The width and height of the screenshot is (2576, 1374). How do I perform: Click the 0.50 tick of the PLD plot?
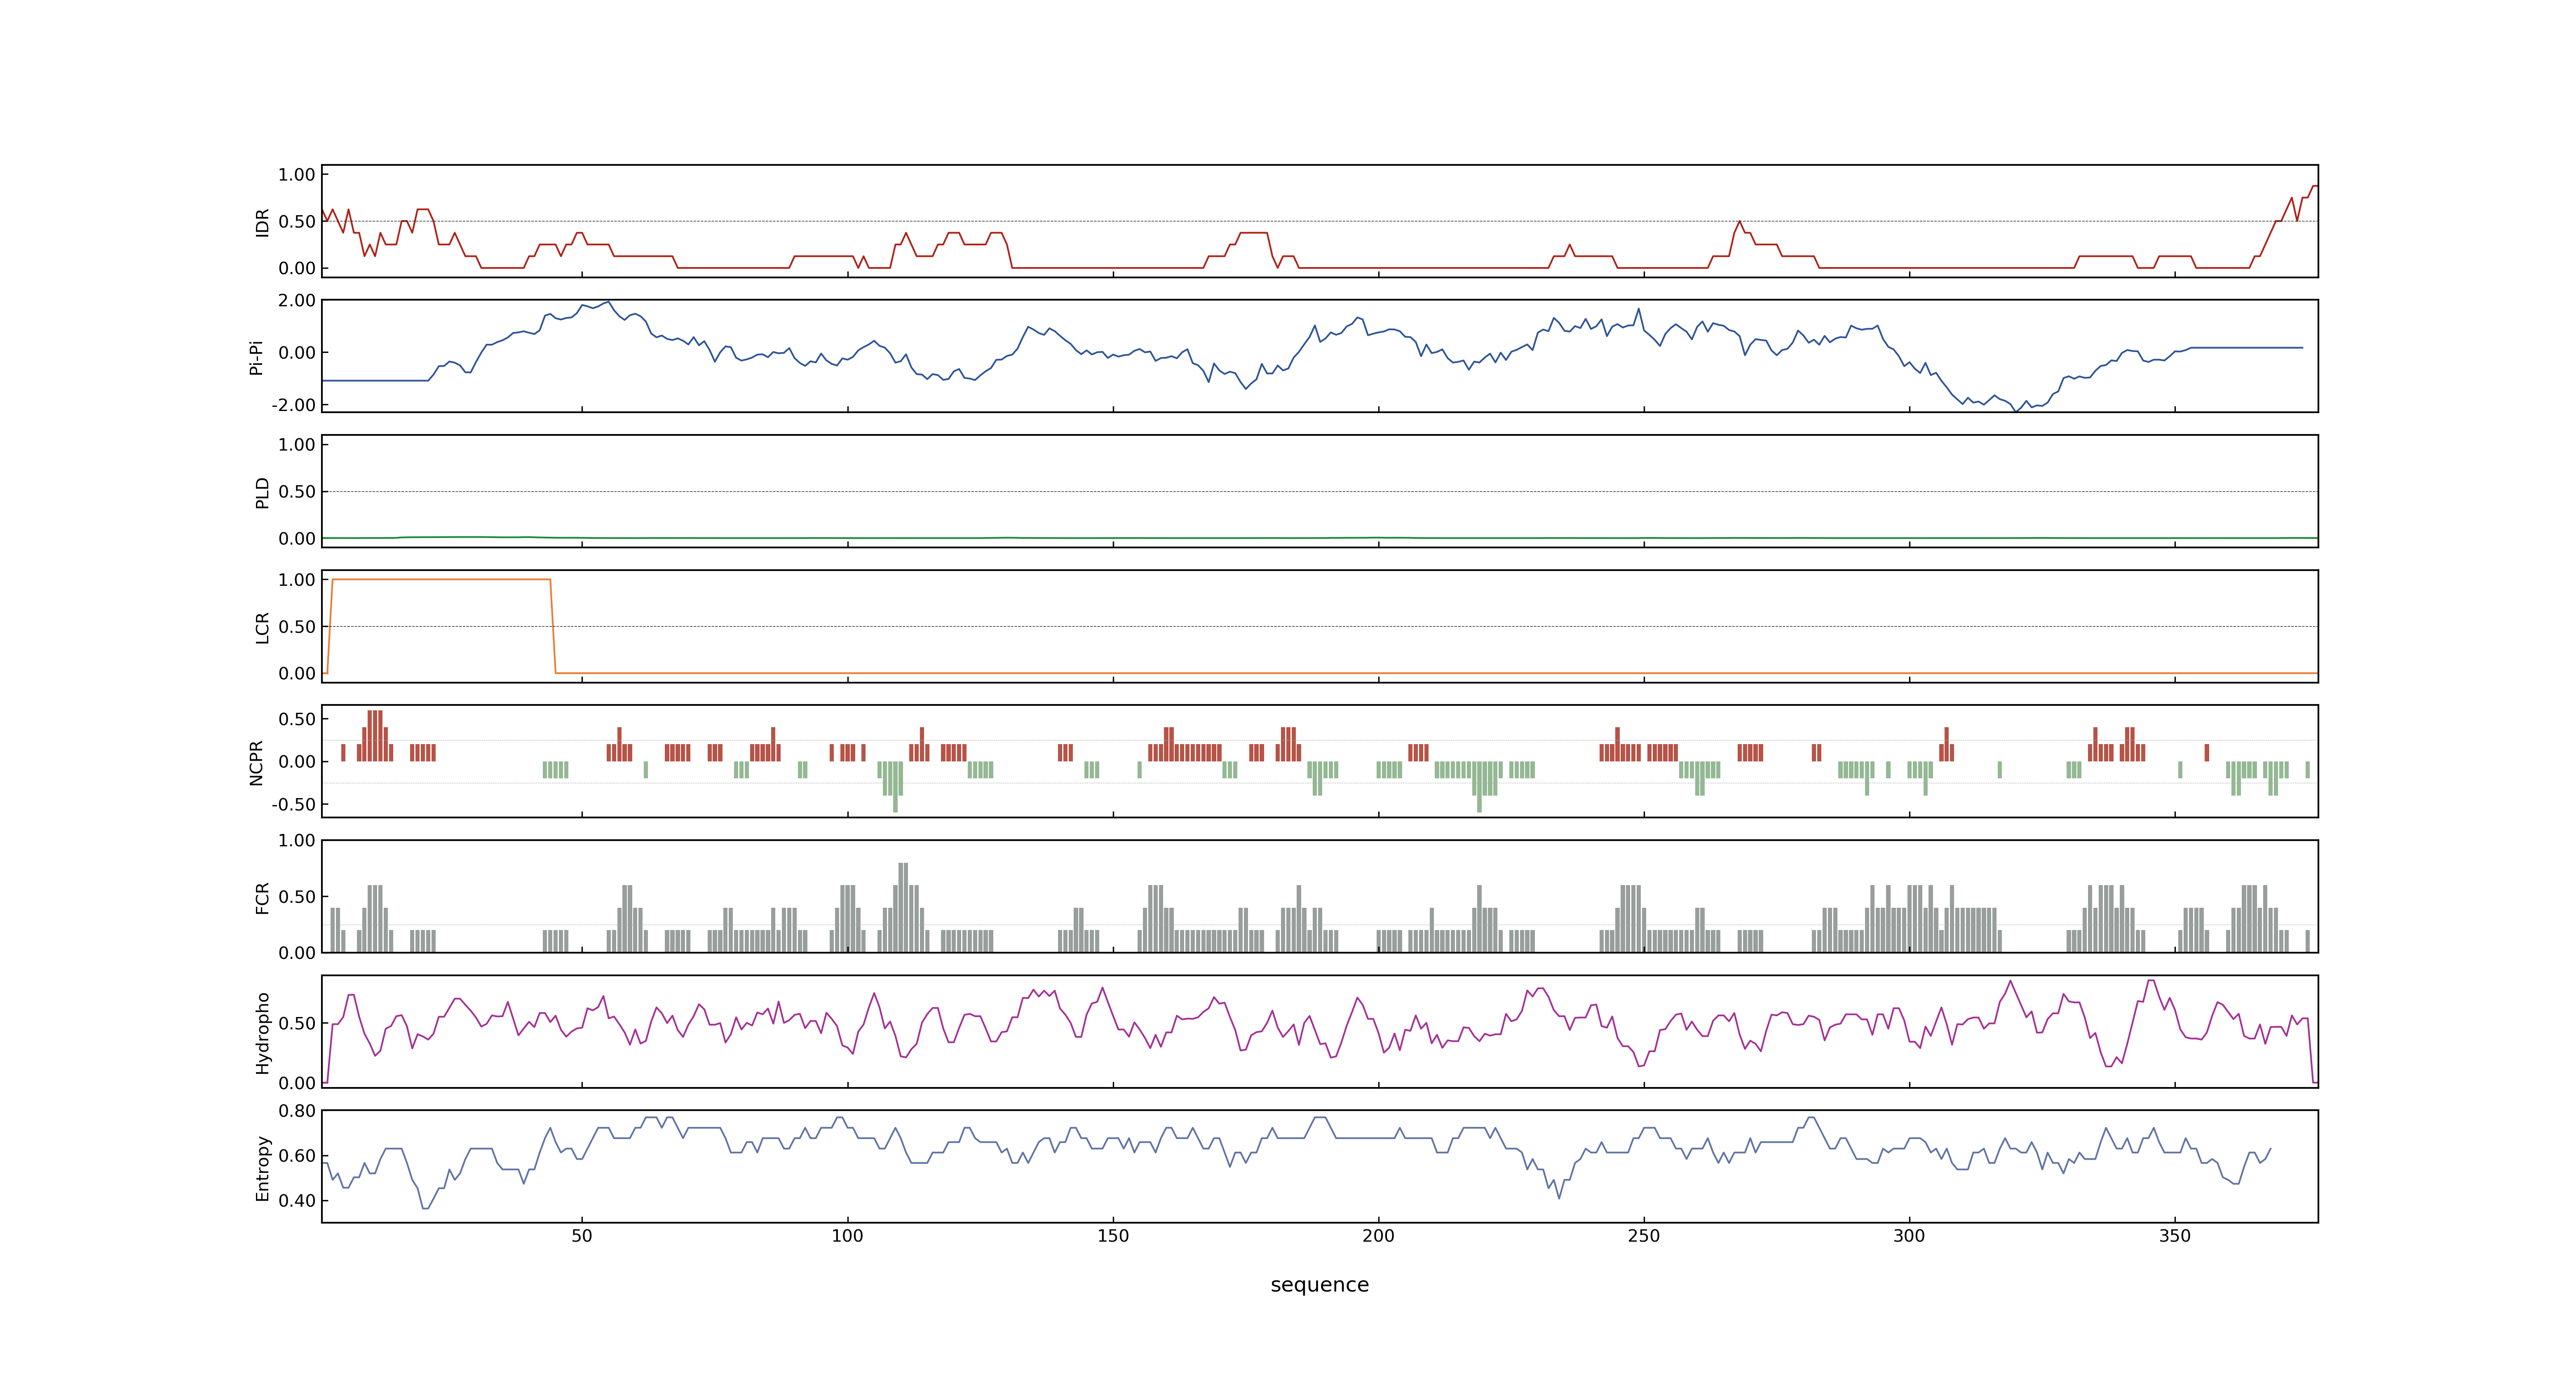pos(297,492)
